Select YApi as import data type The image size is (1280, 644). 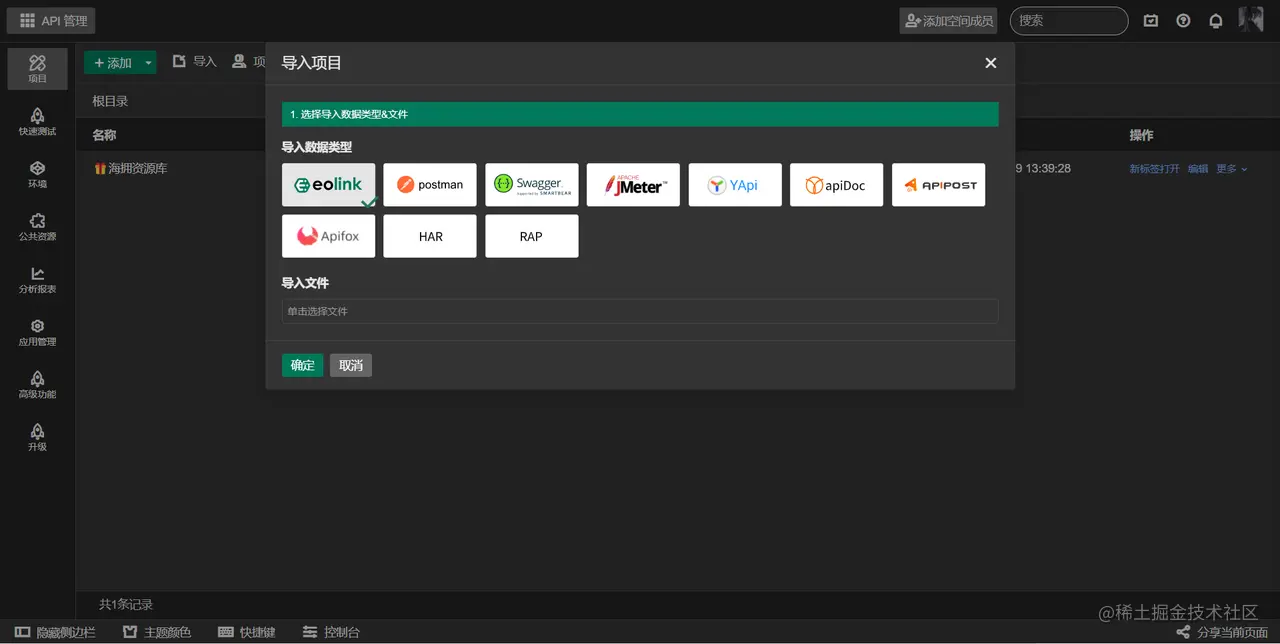pos(735,185)
